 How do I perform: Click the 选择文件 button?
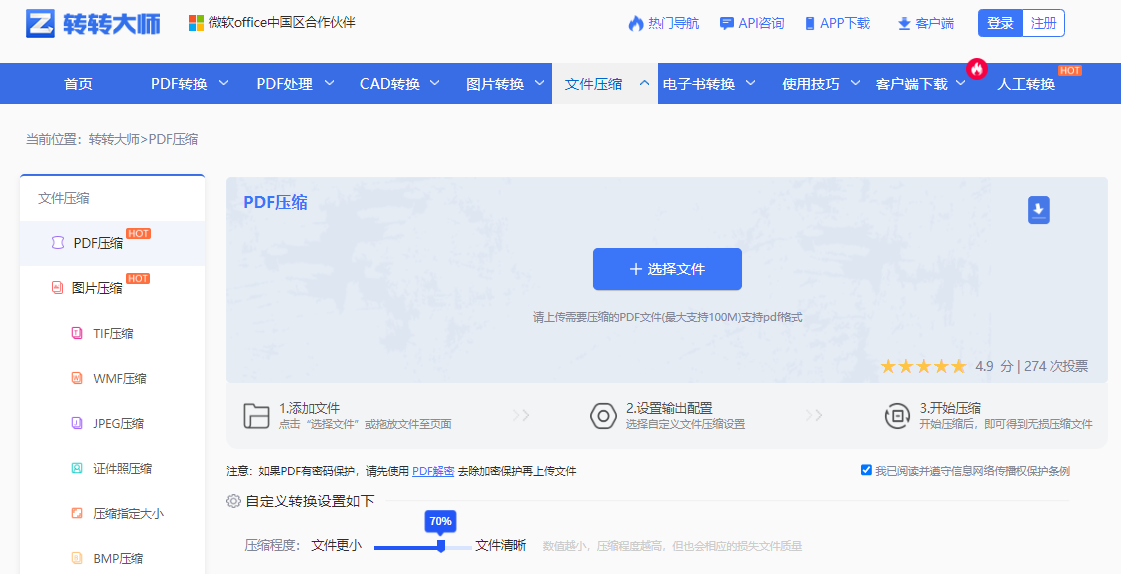[x=667, y=269]
